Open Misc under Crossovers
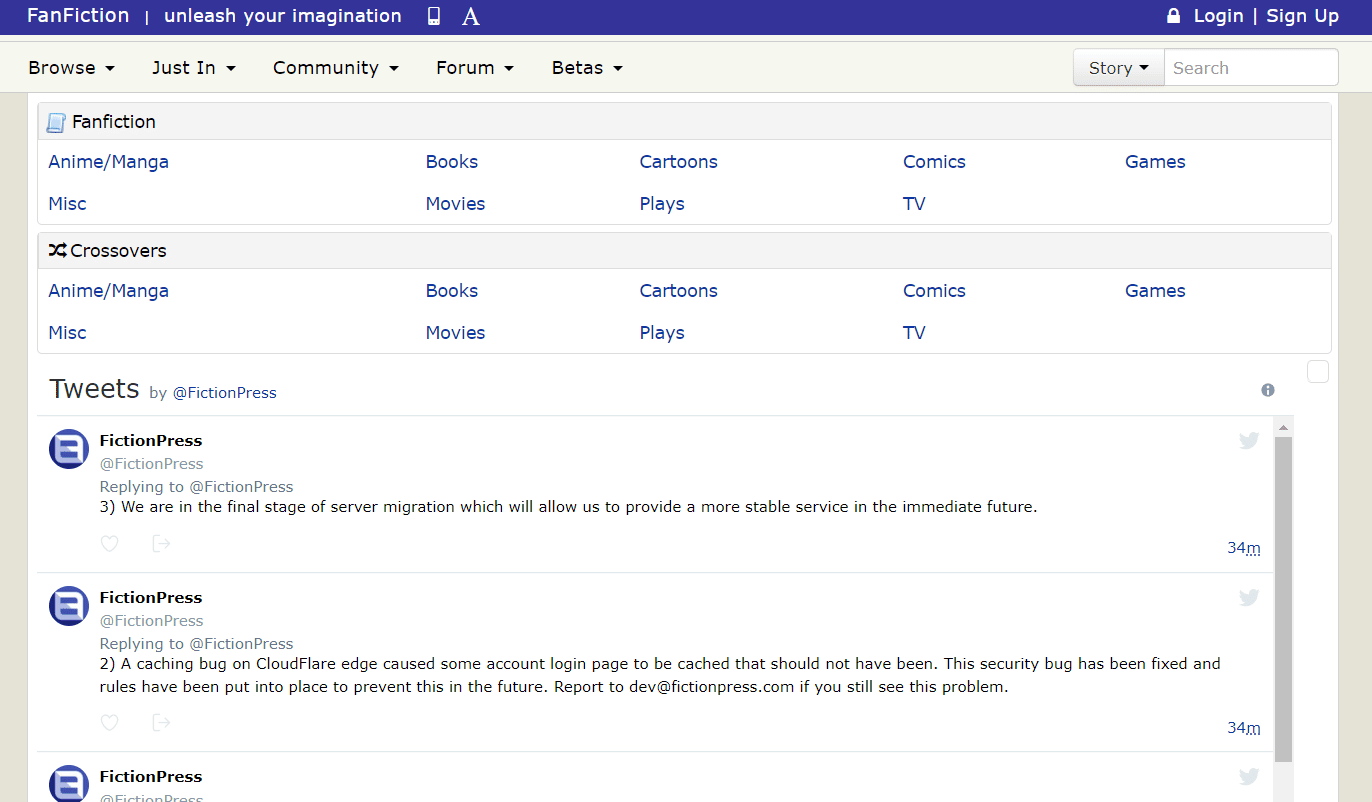This screenshot has width=1372, height=802. click(67, 333)
